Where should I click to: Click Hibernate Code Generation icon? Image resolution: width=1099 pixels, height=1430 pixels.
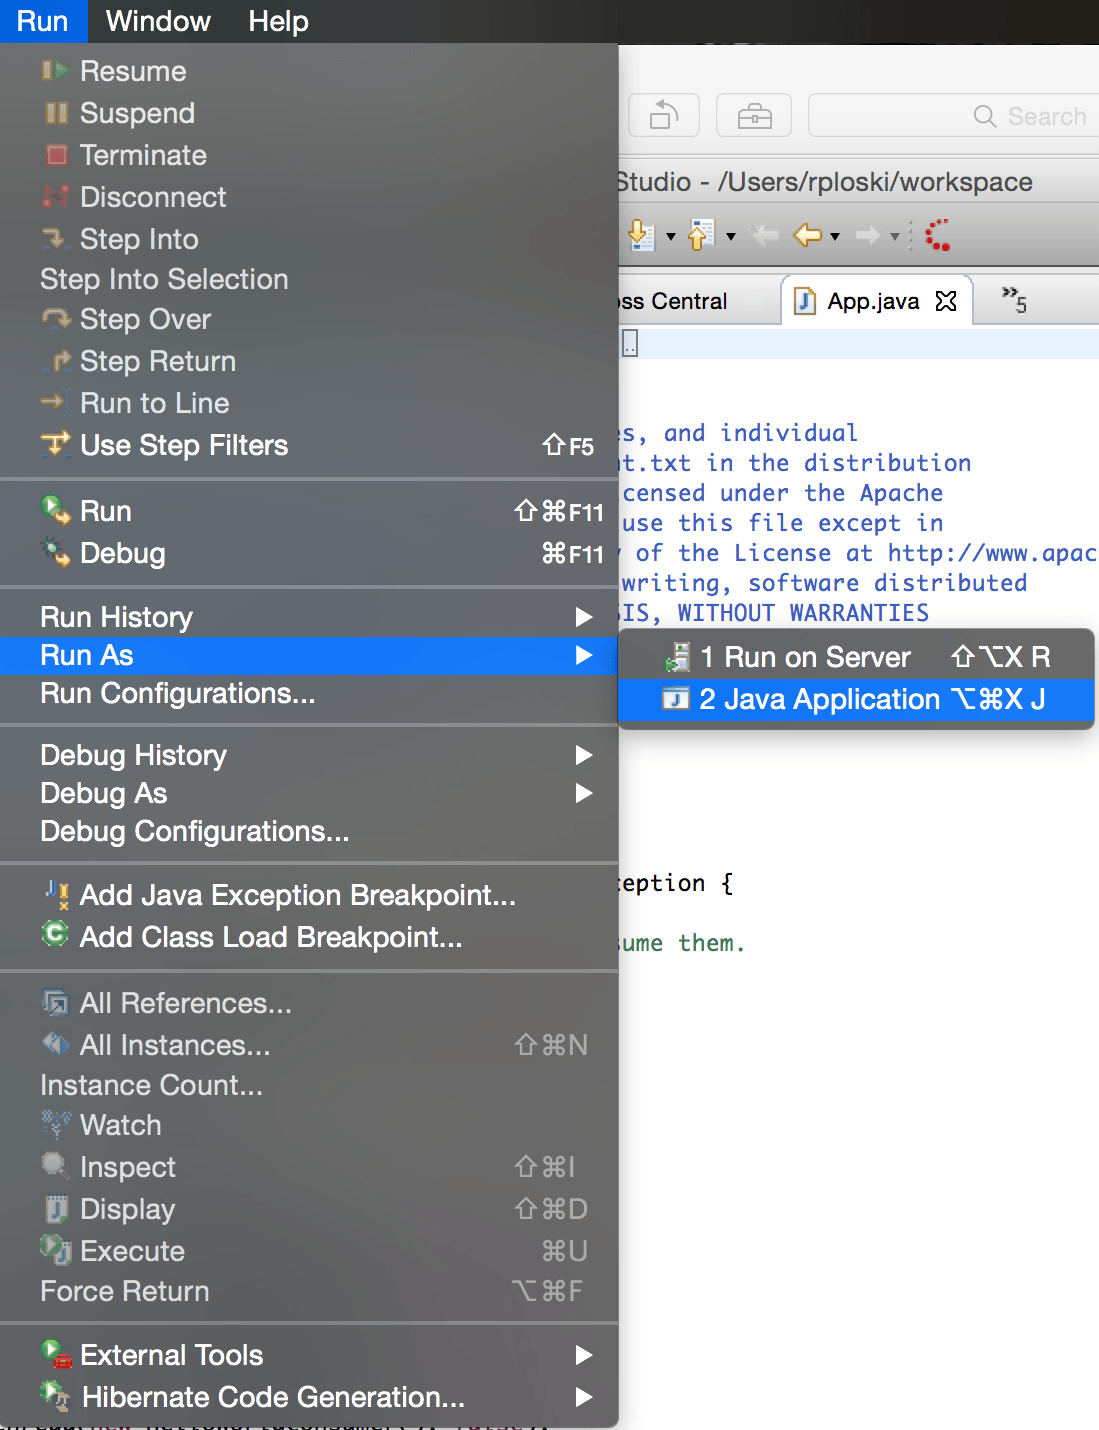click(56, 1396)
